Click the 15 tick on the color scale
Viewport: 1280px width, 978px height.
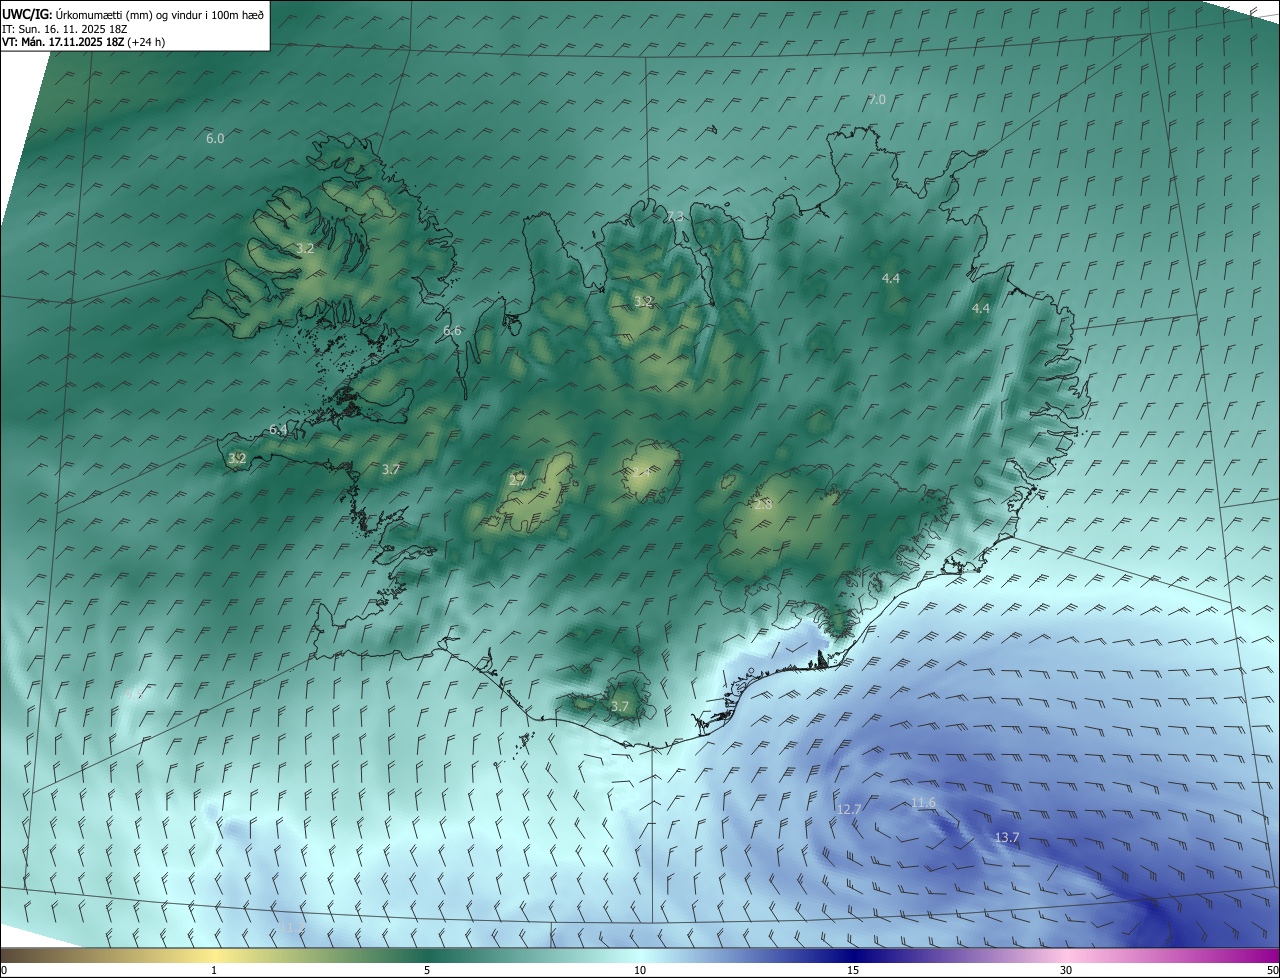(x=853, y=970)
